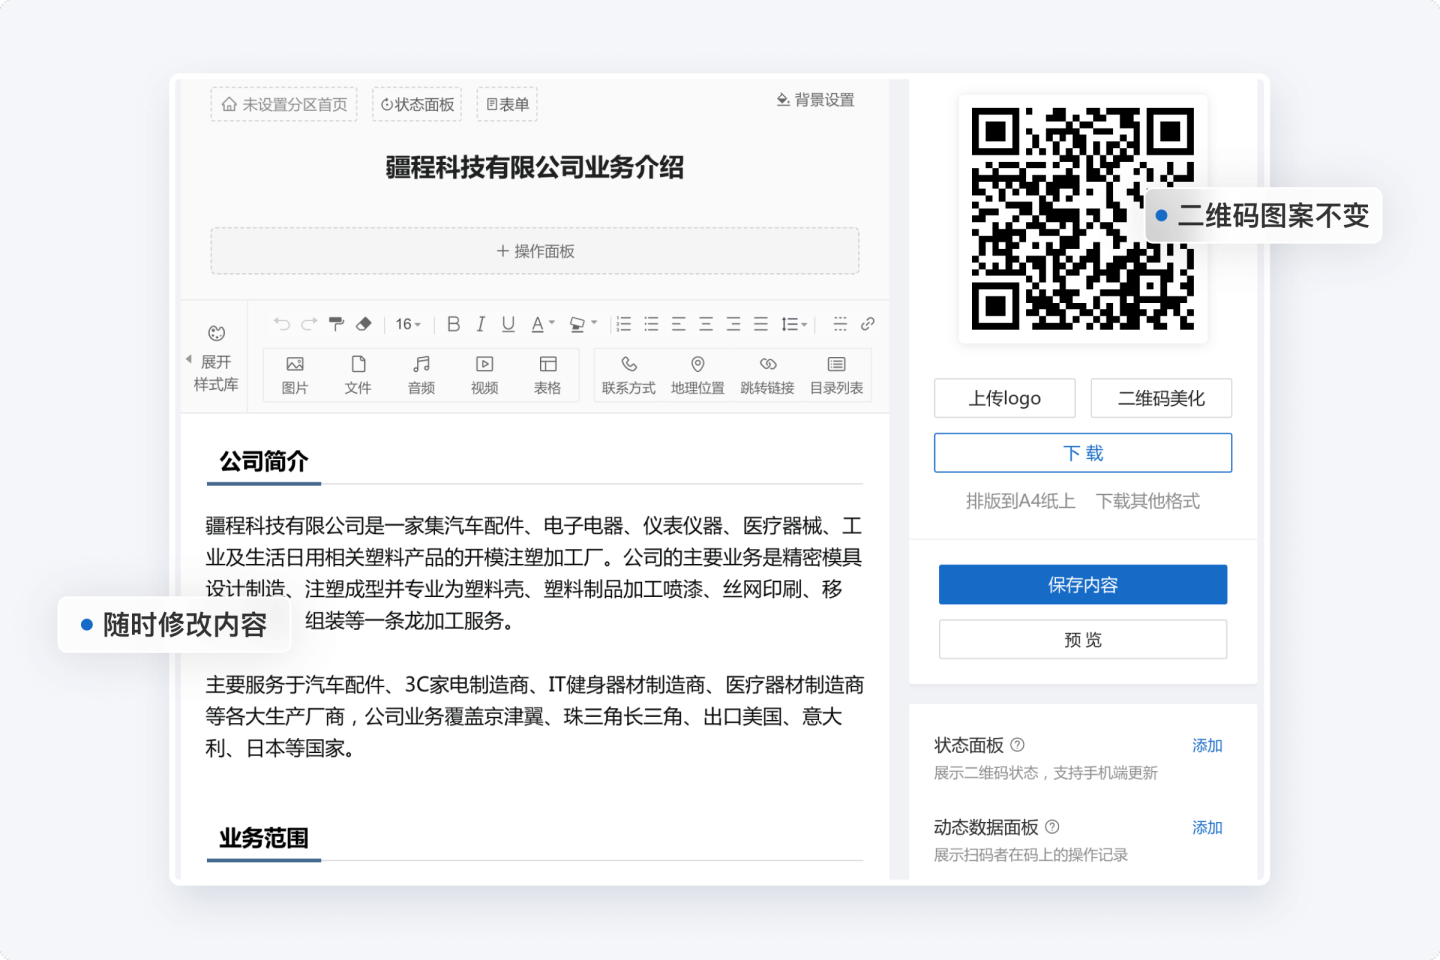Insert an audio clip via 音频
The image size is (1440, 960).
coord(421,374)
